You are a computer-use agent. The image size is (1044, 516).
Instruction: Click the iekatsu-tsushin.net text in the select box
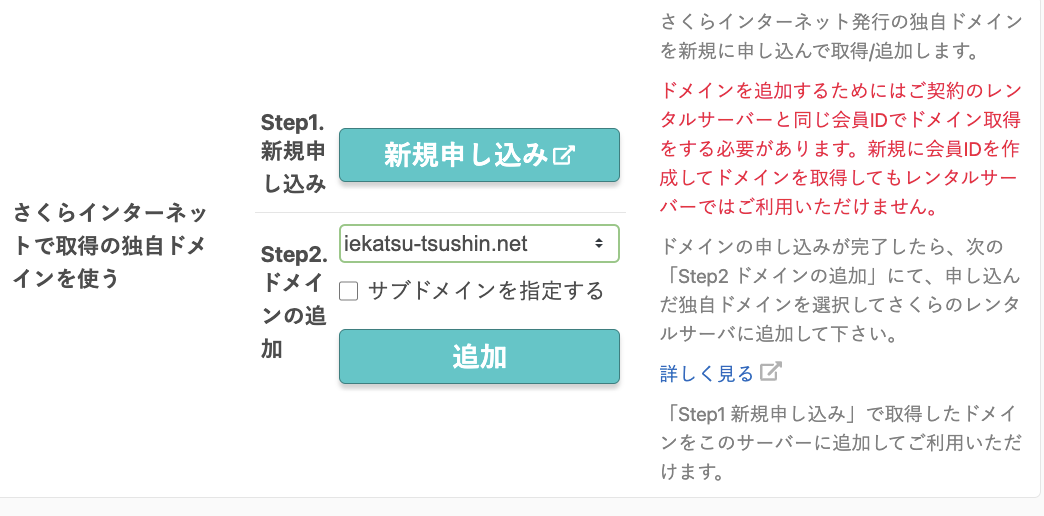tap(436, 244)
